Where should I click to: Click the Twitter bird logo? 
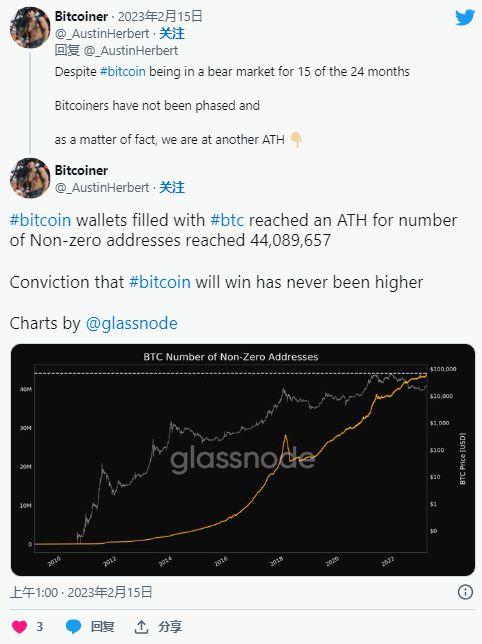[465, 17]
